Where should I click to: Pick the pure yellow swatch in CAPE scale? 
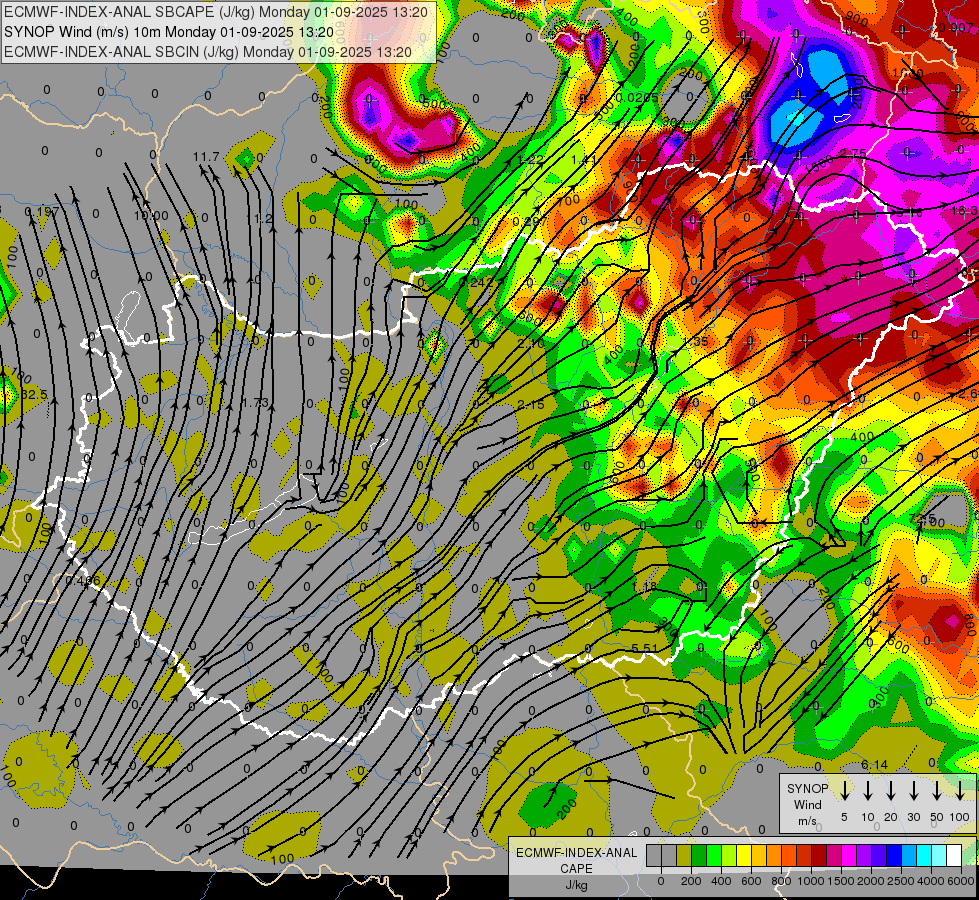[744, 855]
